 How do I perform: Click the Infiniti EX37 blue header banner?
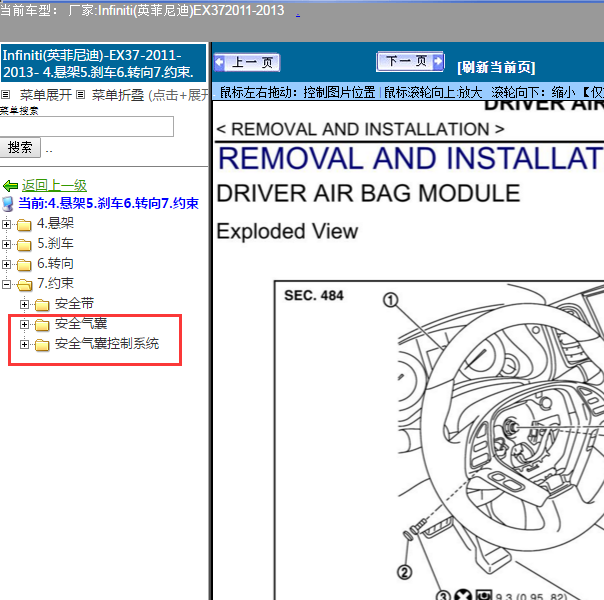[x=104, y=63]
